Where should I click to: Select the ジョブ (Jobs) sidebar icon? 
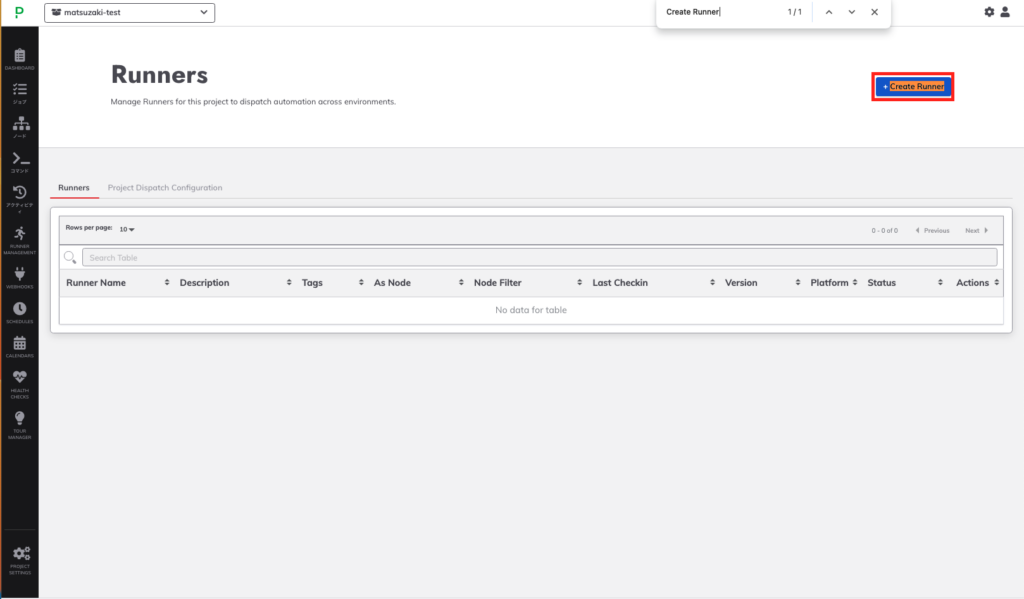pos(20,93)
